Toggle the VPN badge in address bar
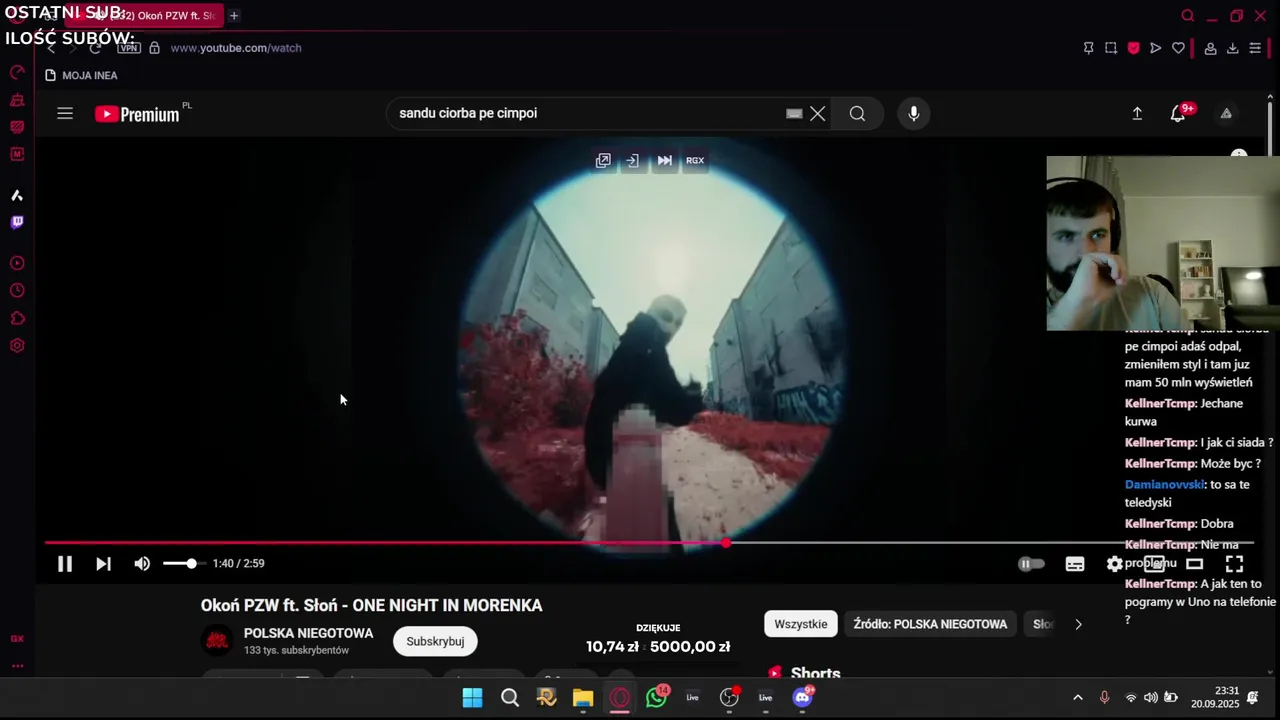The image size is (1280, 720). click(x=128, y=48)
